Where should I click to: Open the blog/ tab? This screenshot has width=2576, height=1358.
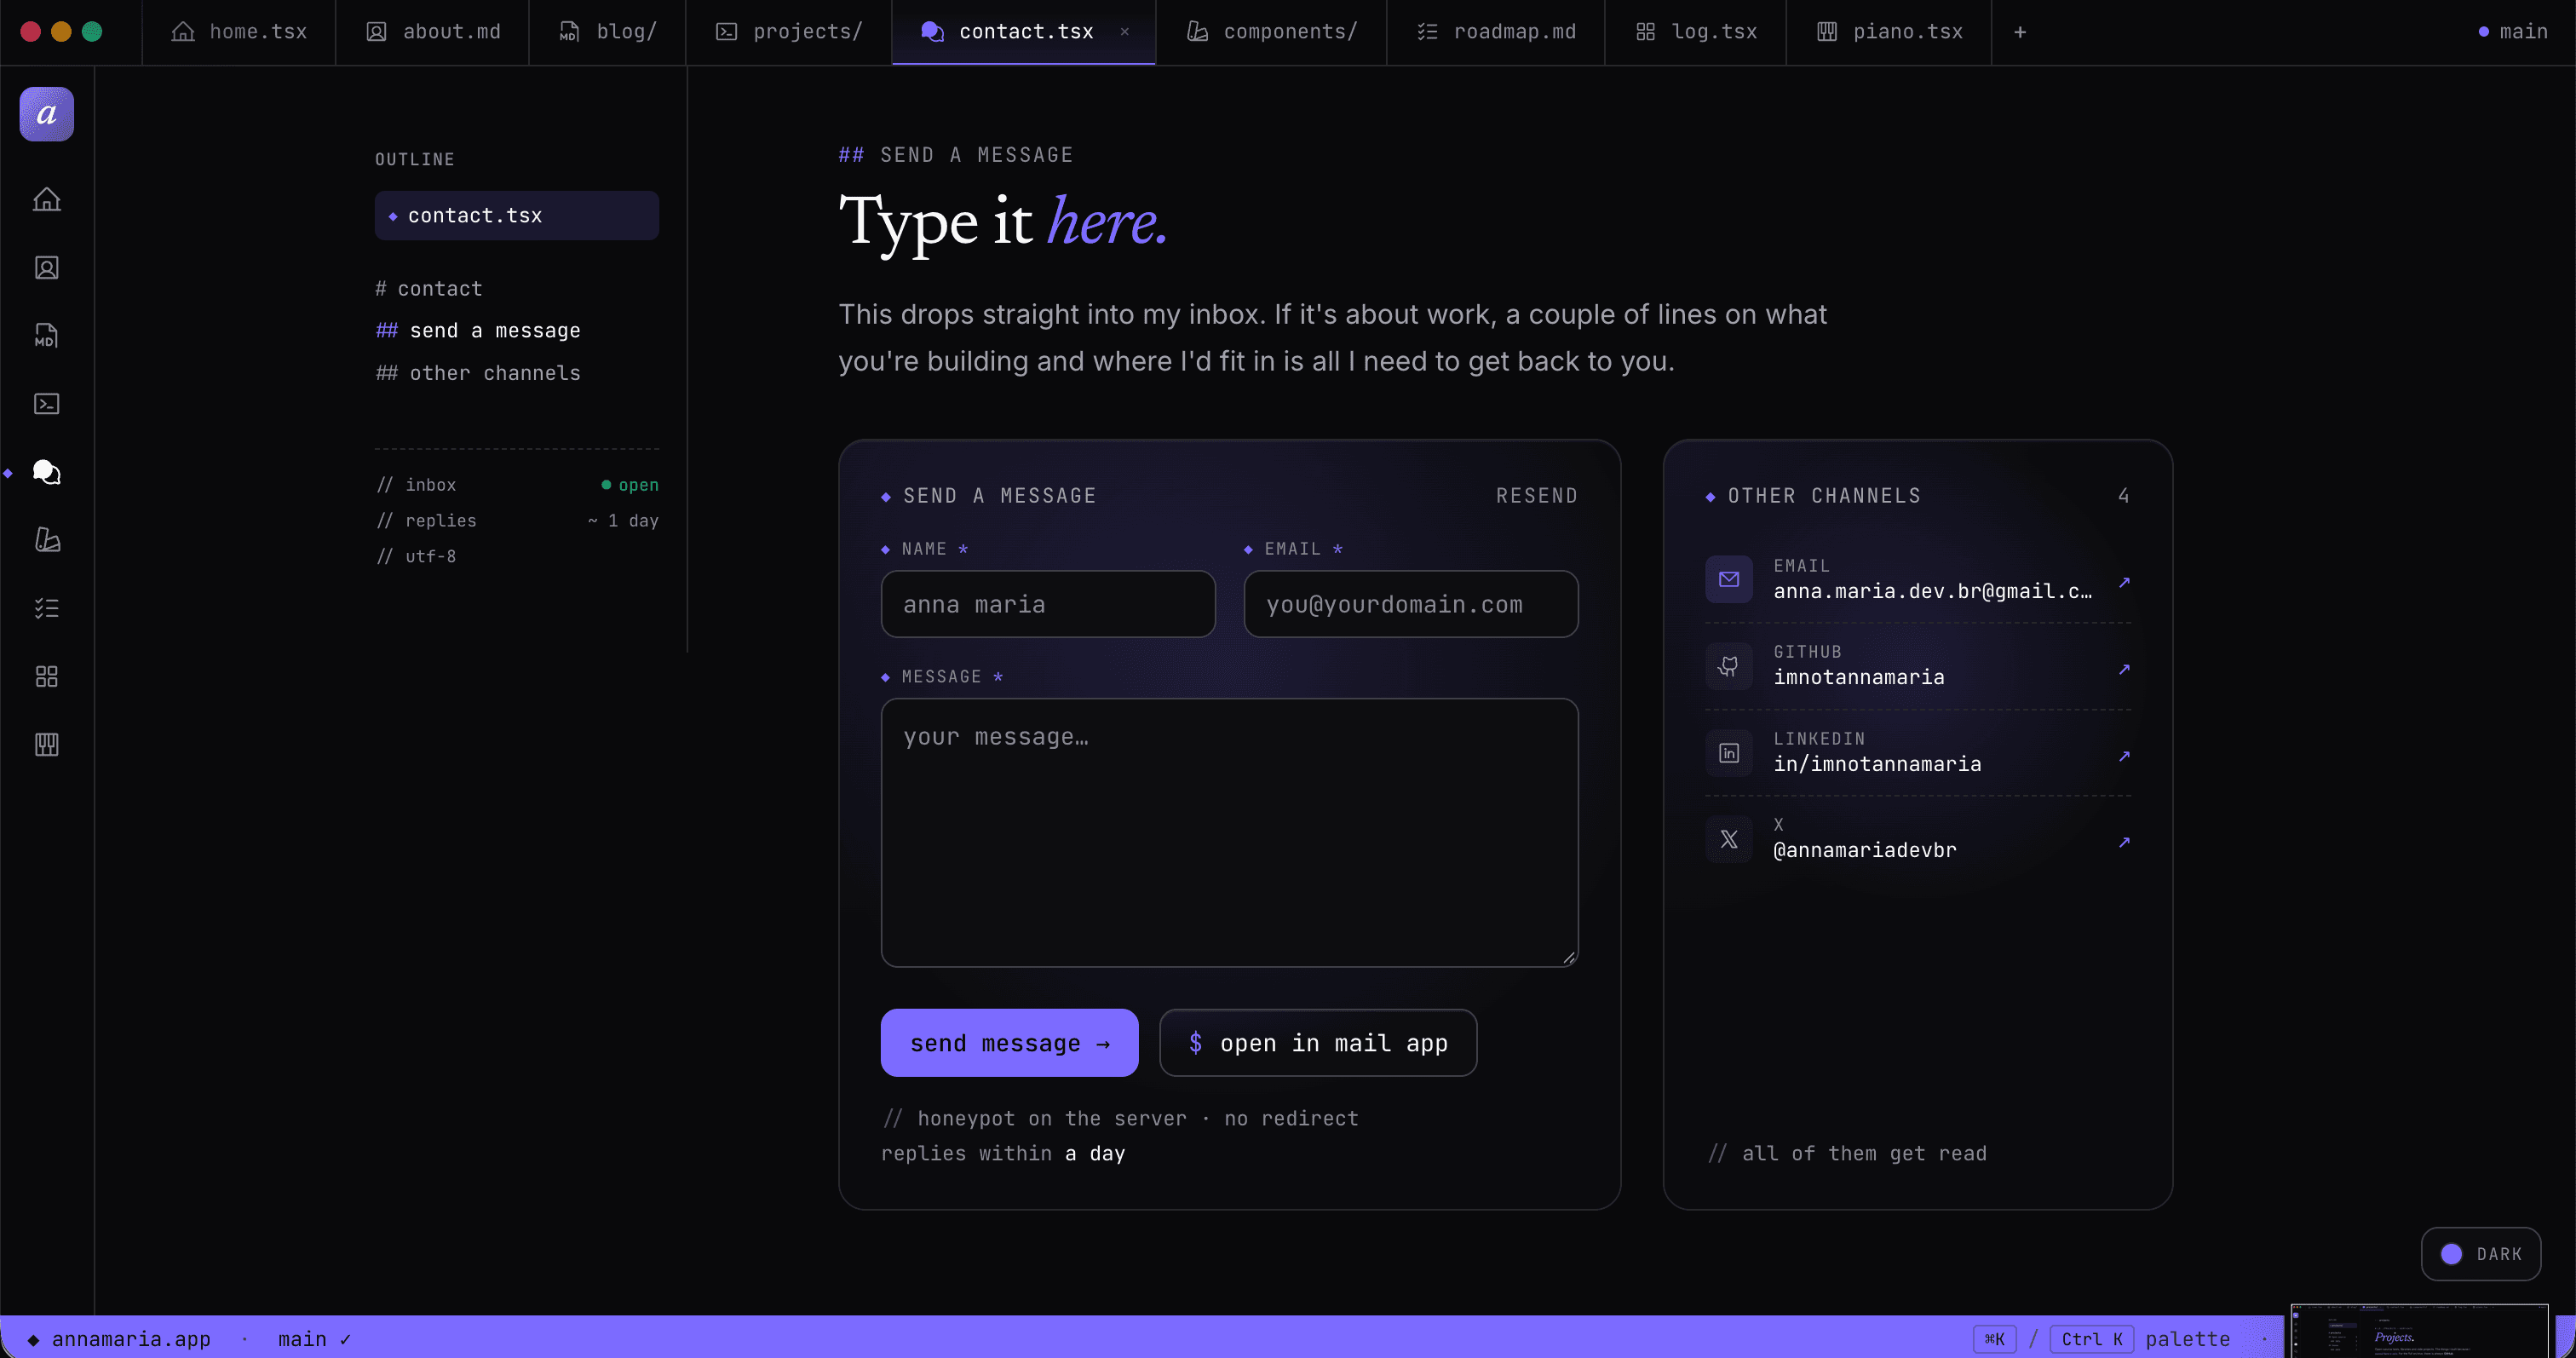click(x=607, y=32)
